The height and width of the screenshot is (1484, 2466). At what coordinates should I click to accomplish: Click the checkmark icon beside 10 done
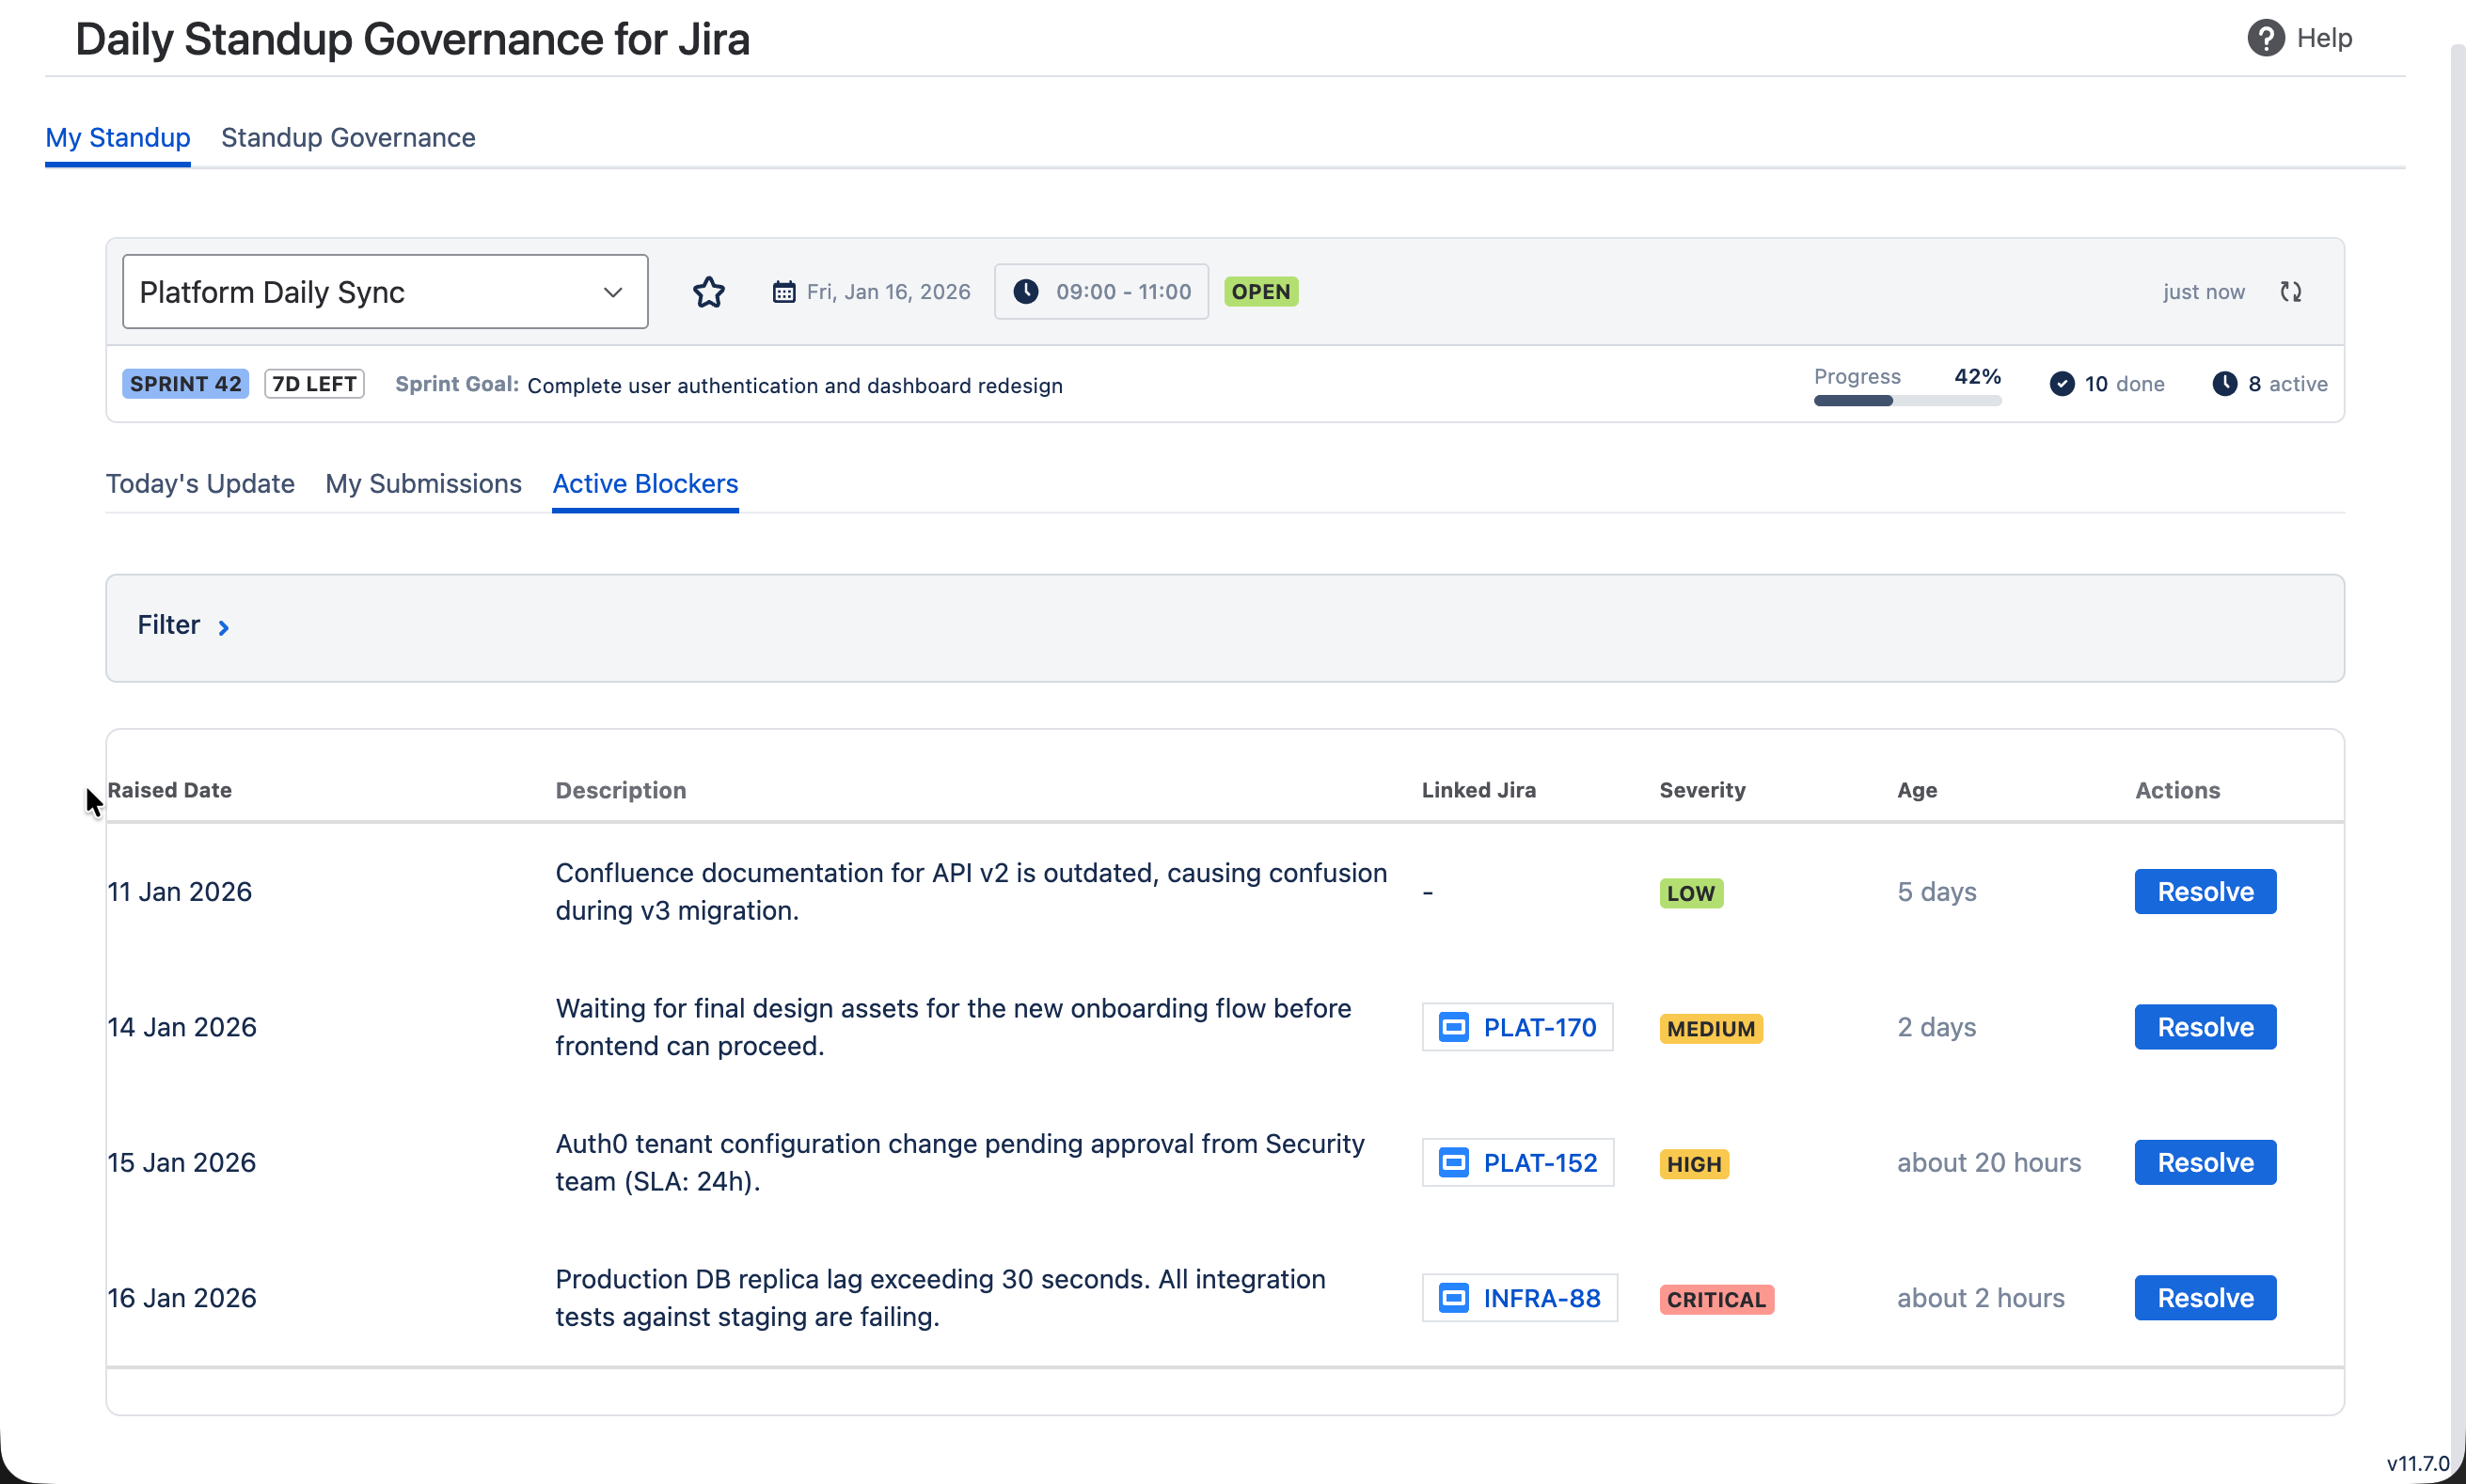(2061, 384)
